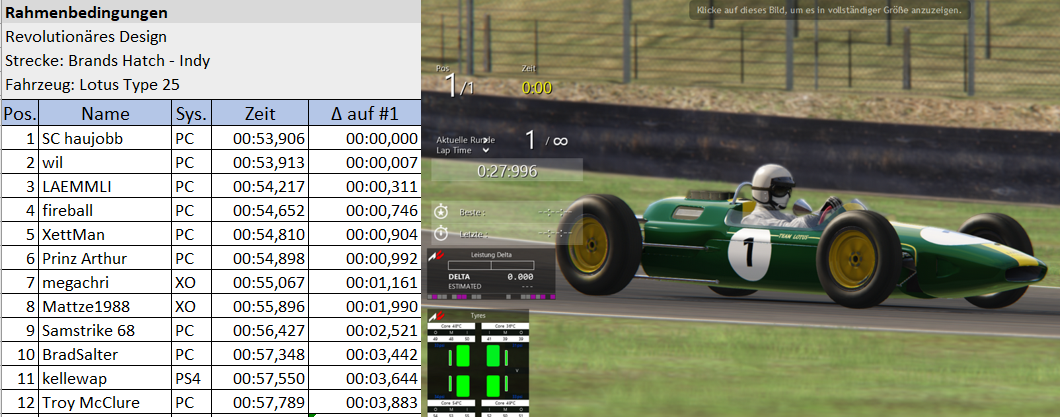1060x417 pixels.
Task: Click the Fahrzeug: Lotus Type 25 cell
Action: click(x=210, y=85)
